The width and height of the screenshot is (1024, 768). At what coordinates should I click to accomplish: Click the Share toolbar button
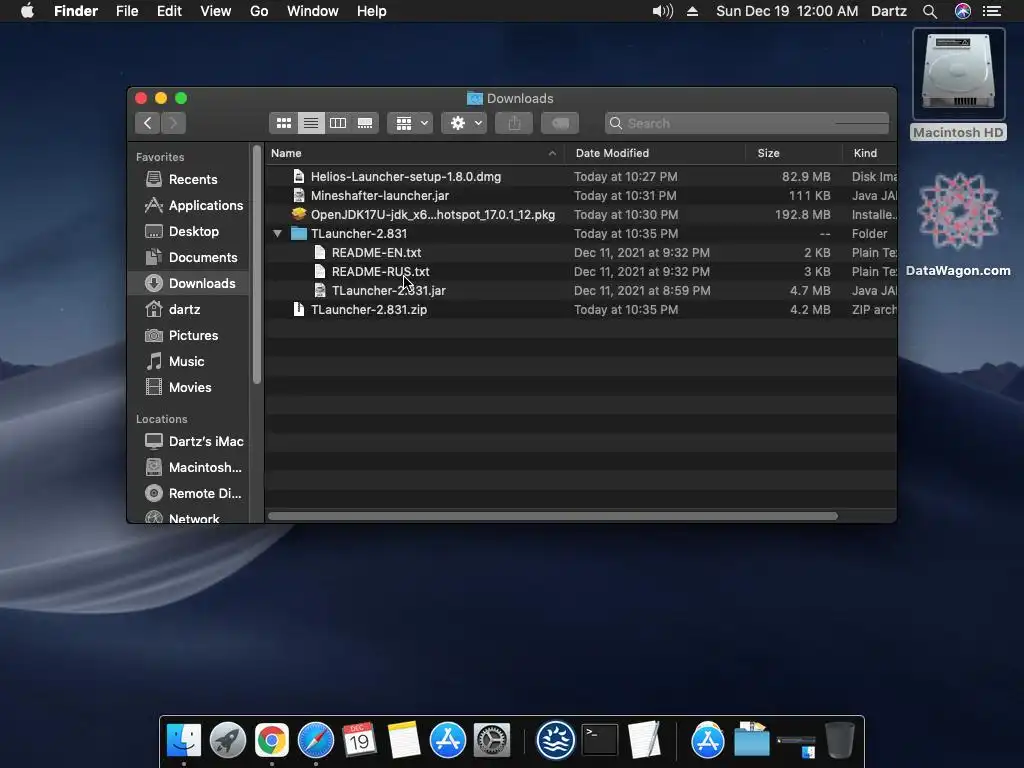click(x=514, y=123)
